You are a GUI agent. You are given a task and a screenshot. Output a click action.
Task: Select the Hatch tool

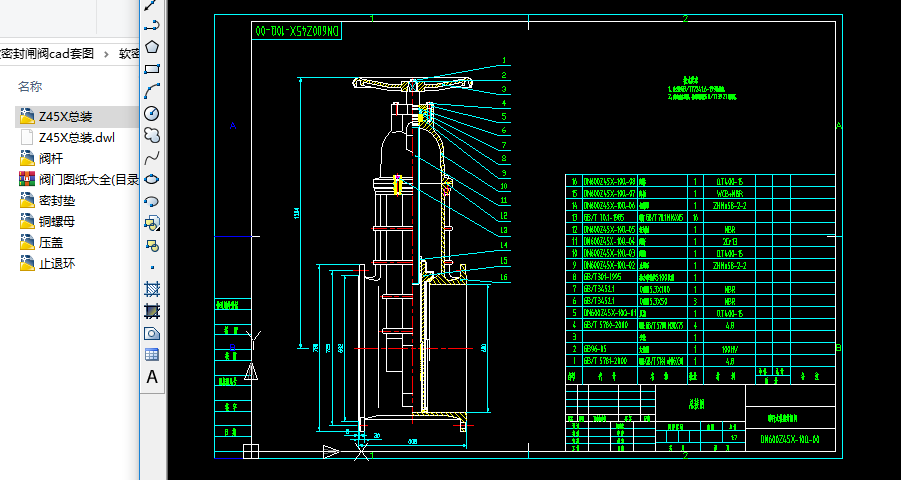click(152, 289)
